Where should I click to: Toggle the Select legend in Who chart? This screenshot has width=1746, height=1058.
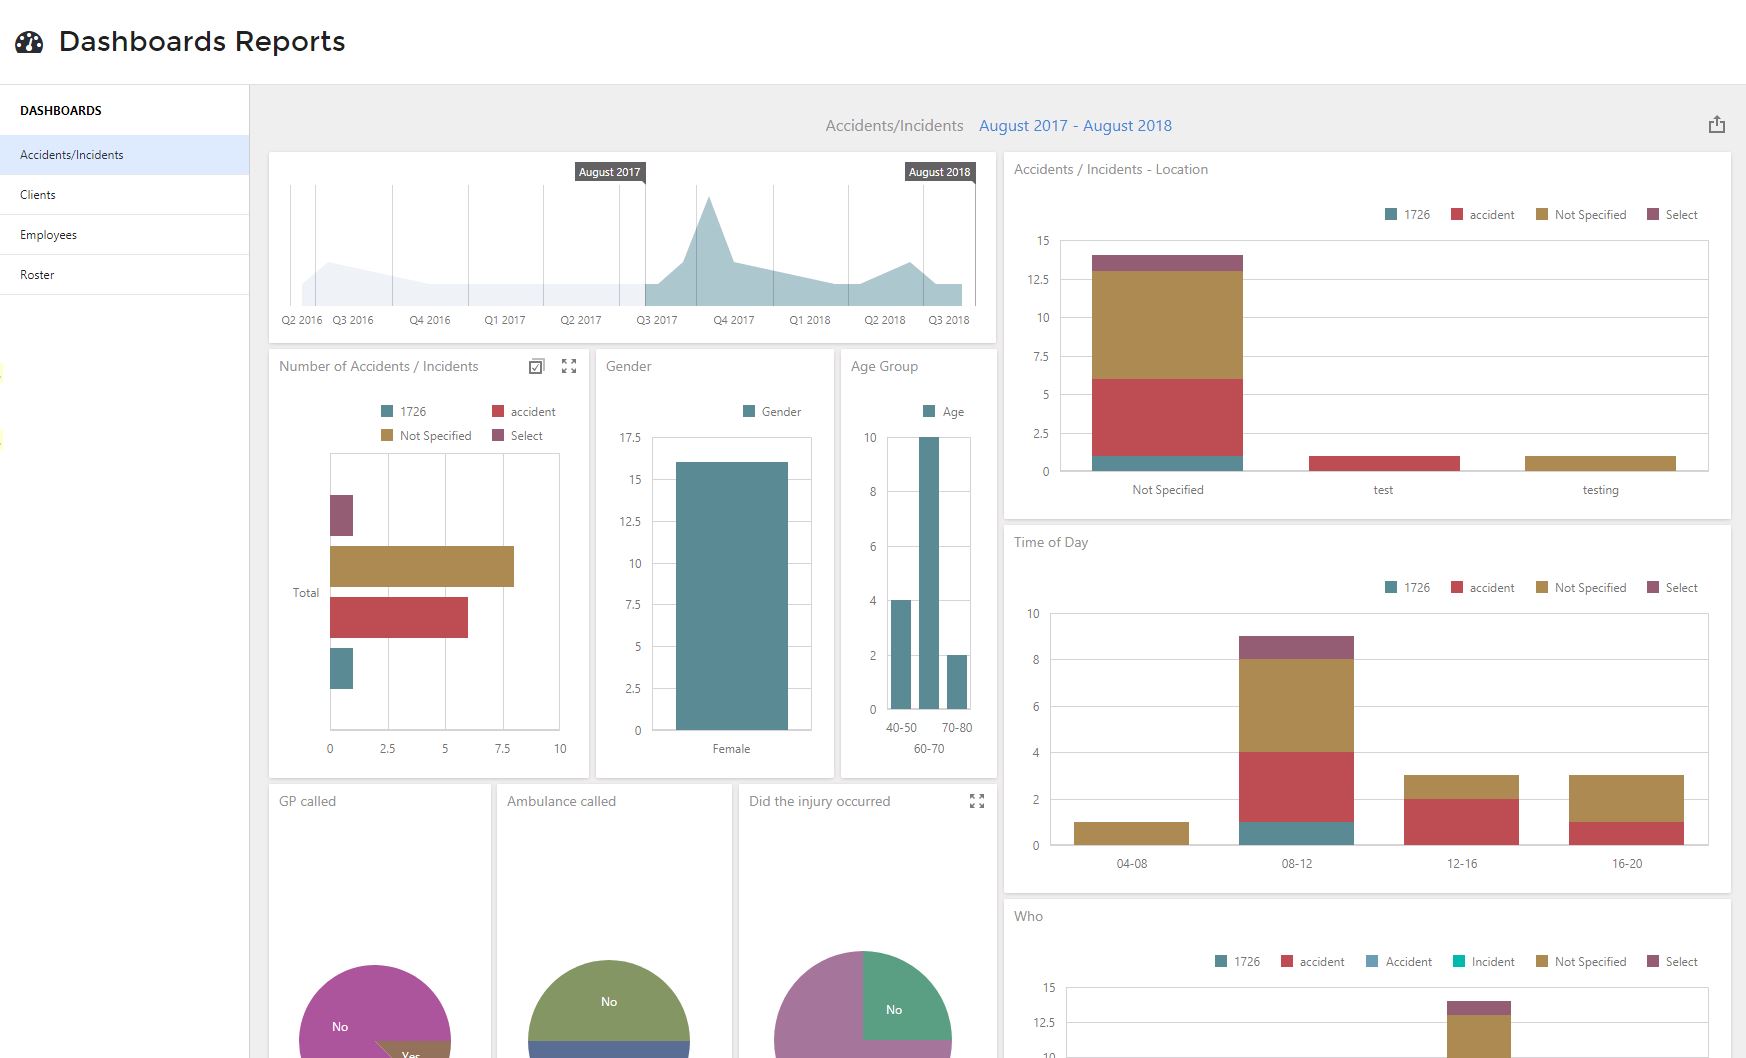click(1672, 962)
